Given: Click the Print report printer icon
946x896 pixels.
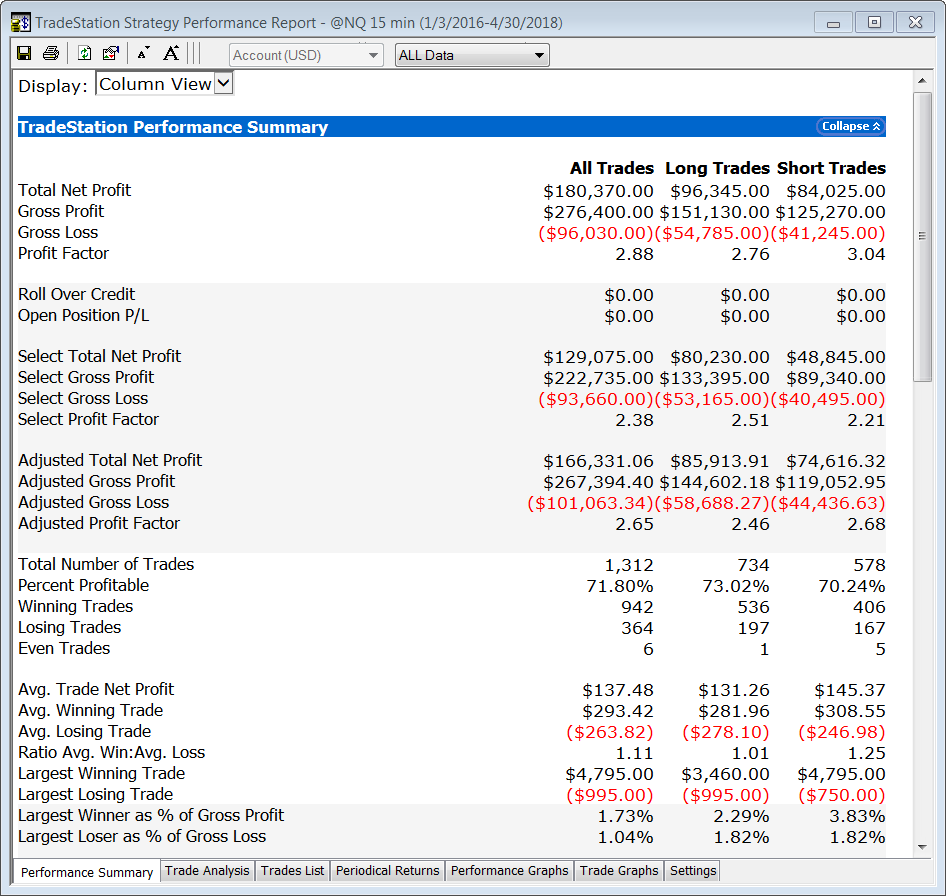Looking at the screenshot, I should pos(51,54).
